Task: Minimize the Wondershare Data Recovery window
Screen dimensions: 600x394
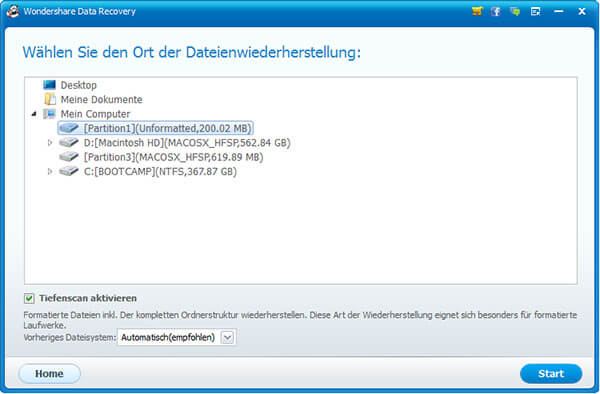Action: pyautogui.click(x=559, y=11)
